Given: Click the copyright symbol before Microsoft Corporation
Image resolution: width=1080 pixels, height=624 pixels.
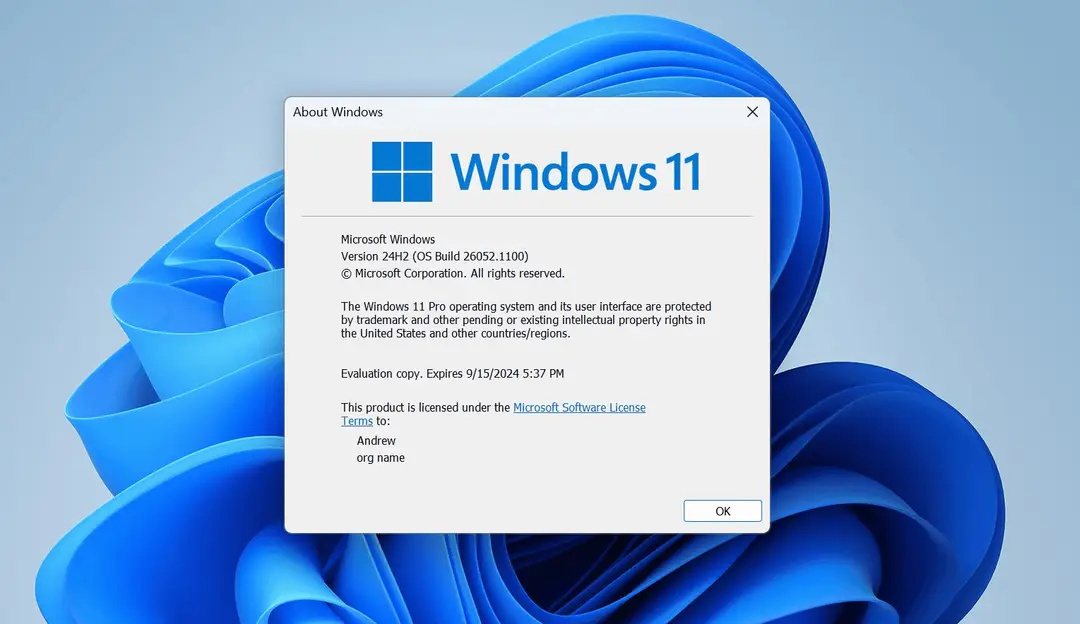Looking at the screenshot, I should (346, 273).
